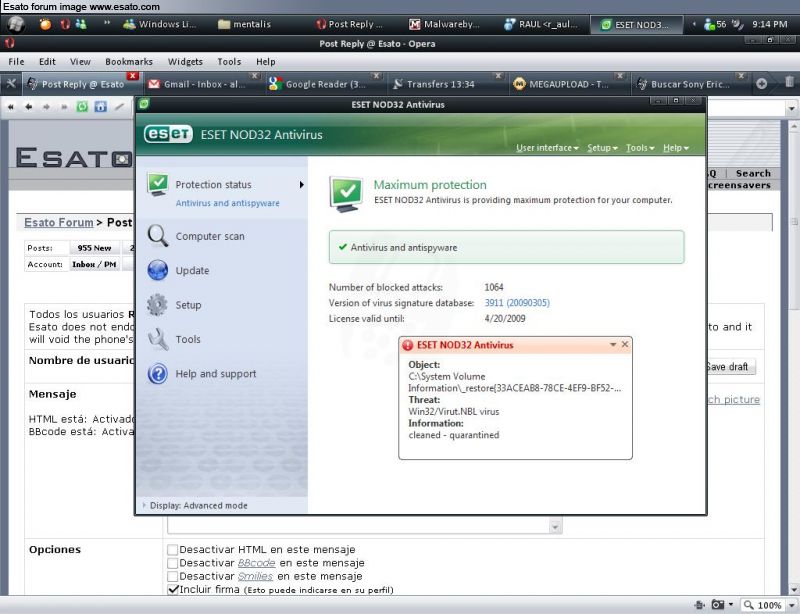
Task: Open the Update section globe icon
Action: (x=158, y=271)
